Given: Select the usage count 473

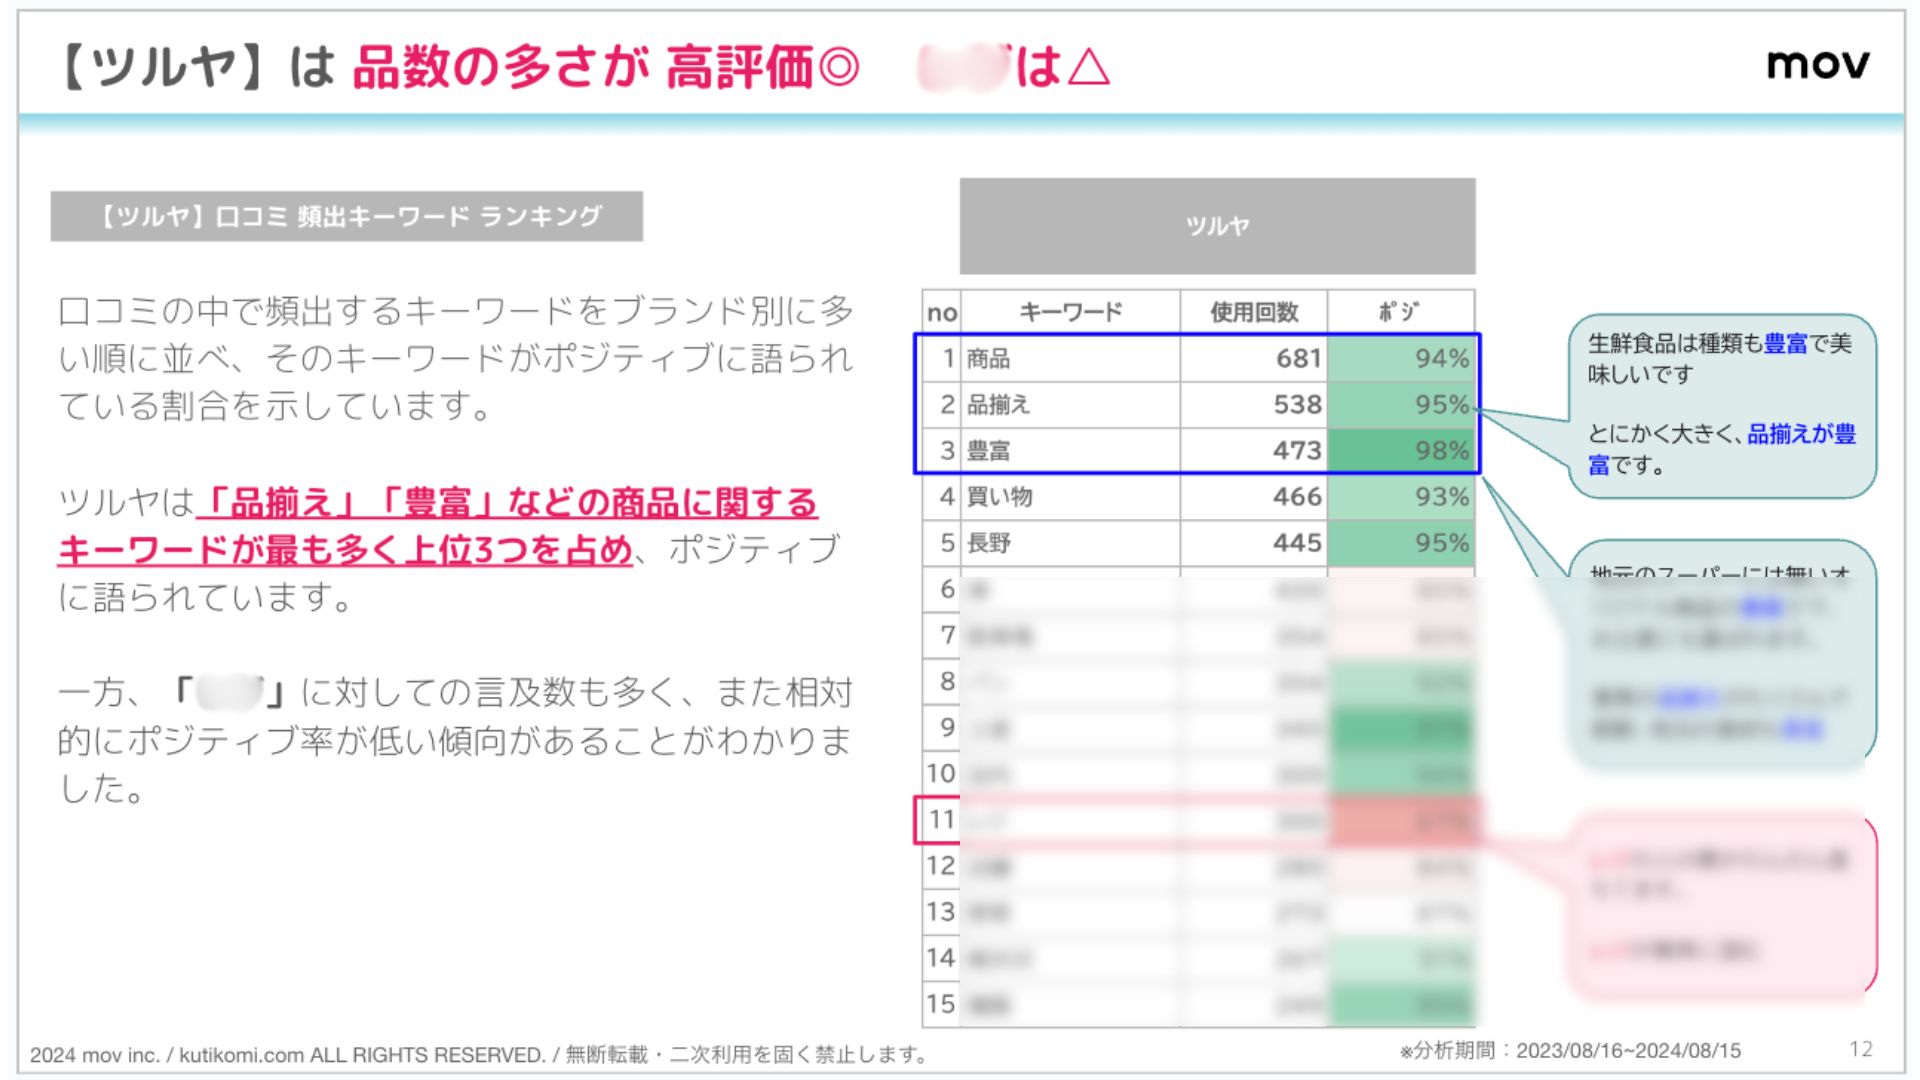Looking at the screenshot, I should point(1254,450).
